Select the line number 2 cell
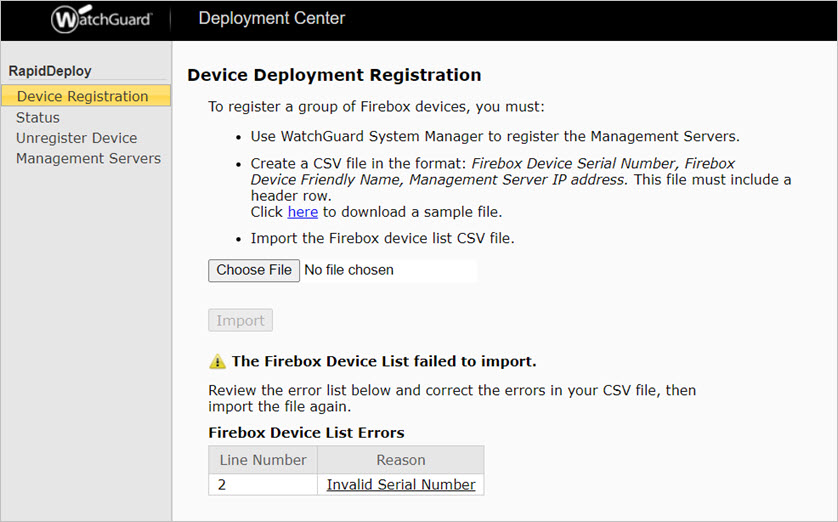Viewport: 838px width, 522px height. tap(263, 484)
